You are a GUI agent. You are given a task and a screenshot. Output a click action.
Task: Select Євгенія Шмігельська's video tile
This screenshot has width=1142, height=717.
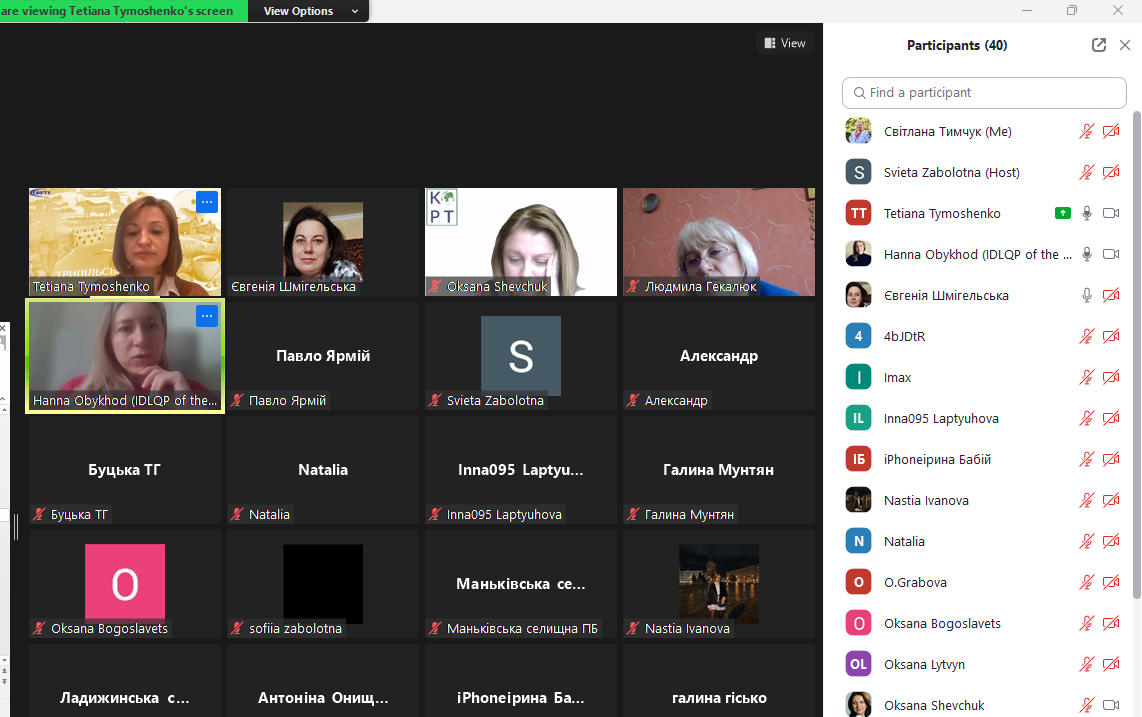tap(323, 242)
